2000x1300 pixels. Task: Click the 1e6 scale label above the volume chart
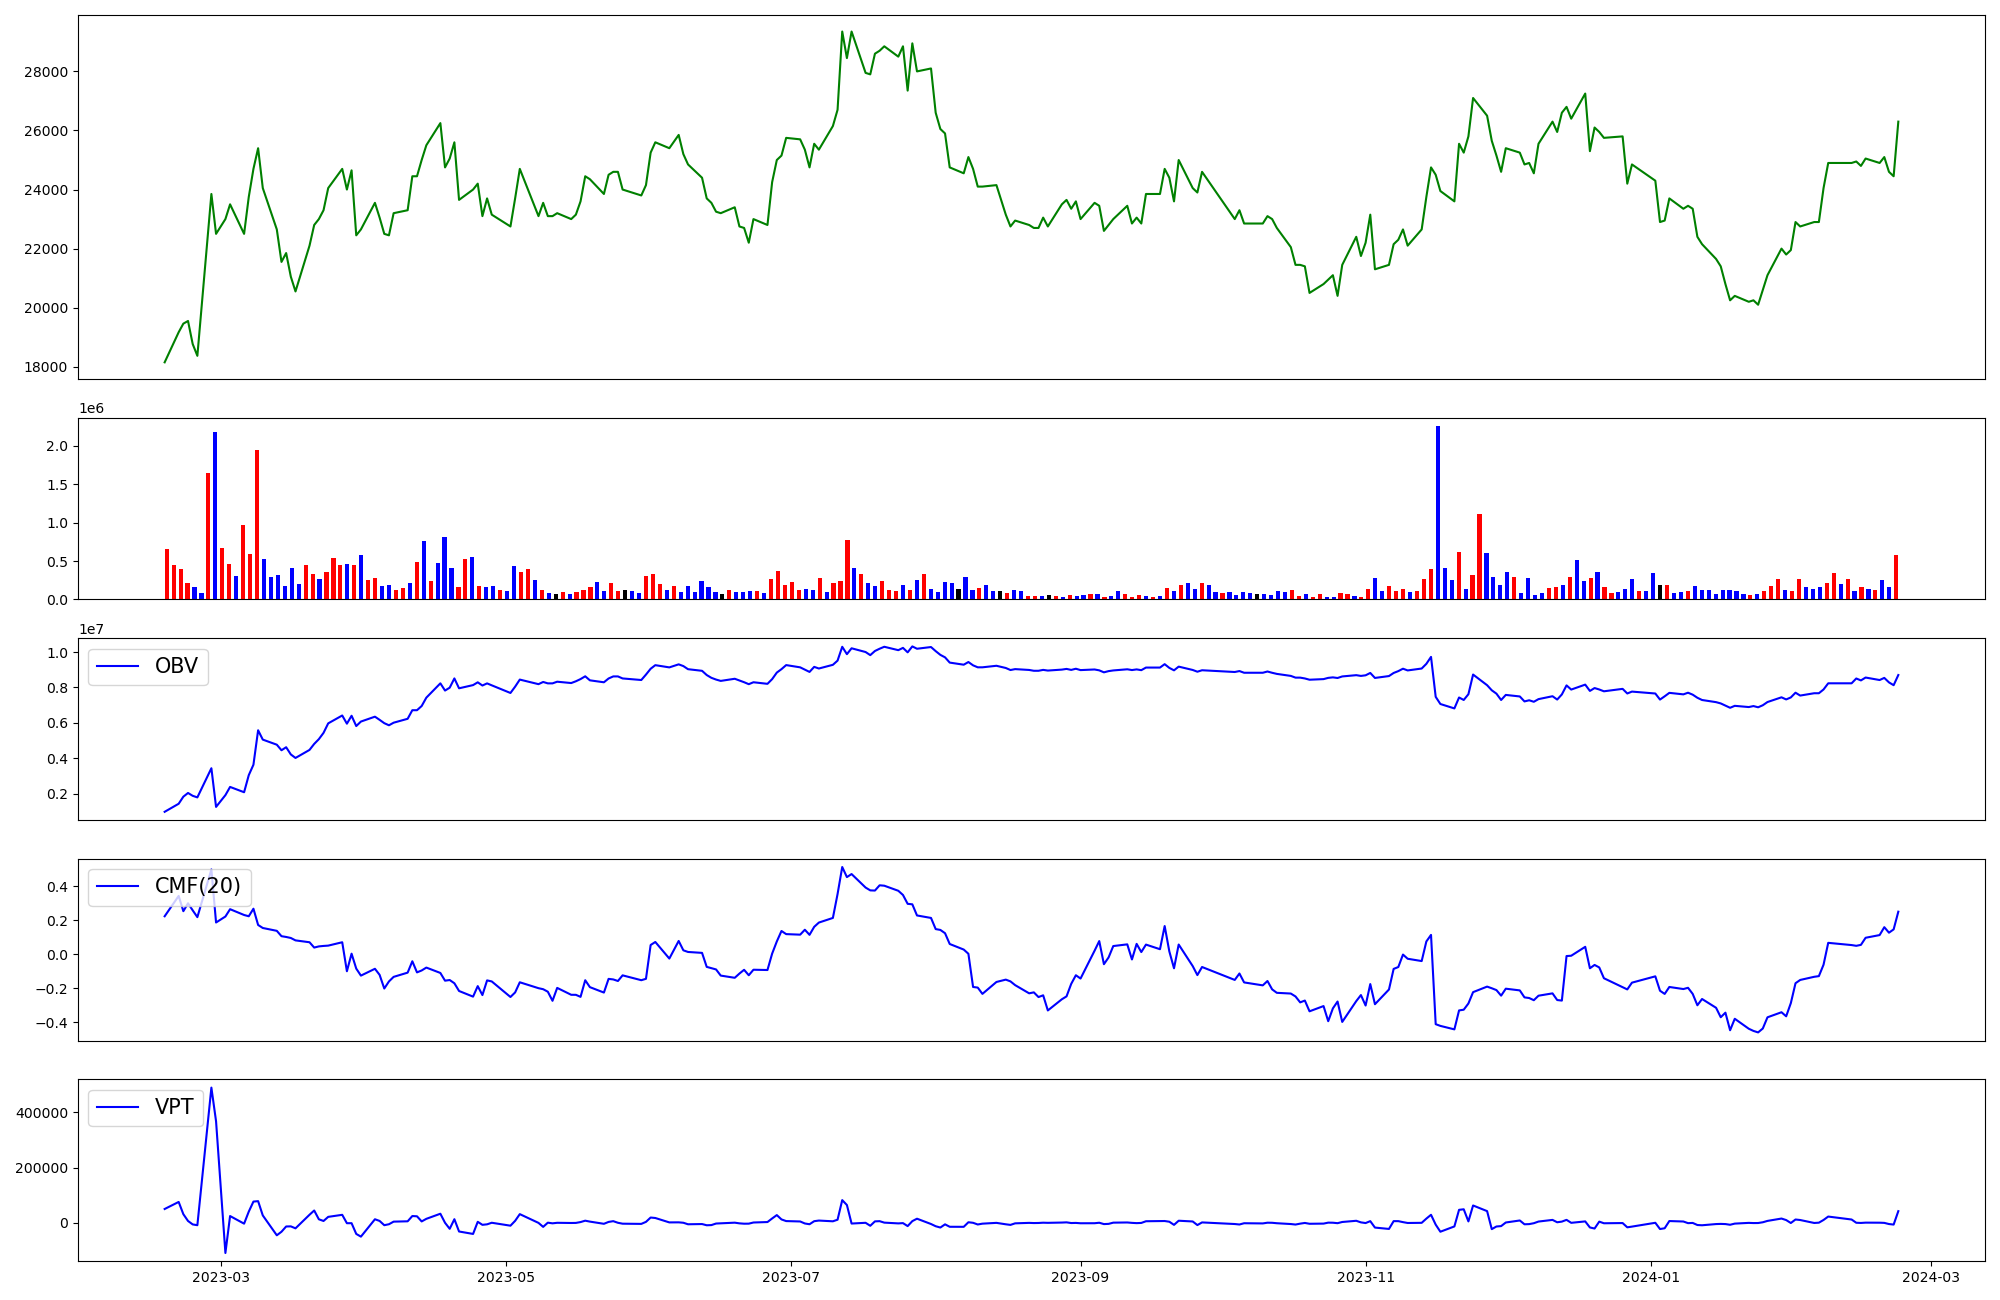point(91,408)
